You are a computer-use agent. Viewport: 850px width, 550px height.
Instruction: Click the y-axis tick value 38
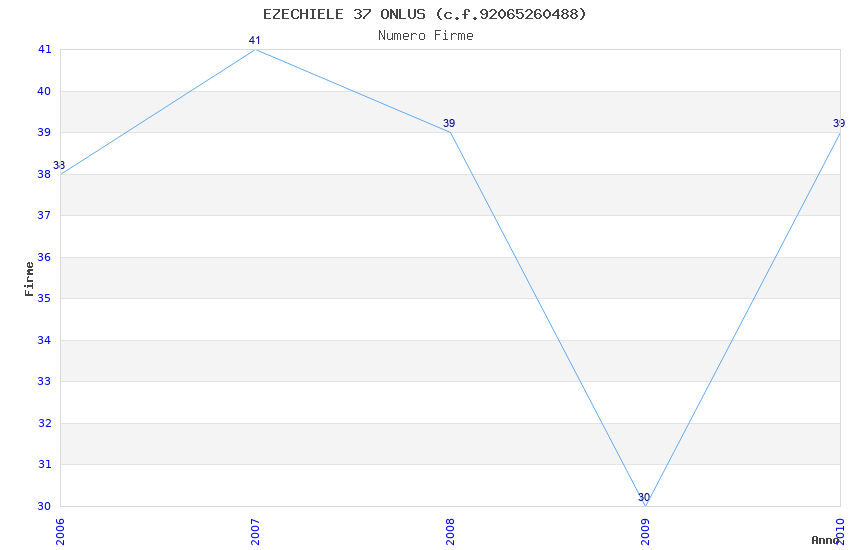coord(44,174)
